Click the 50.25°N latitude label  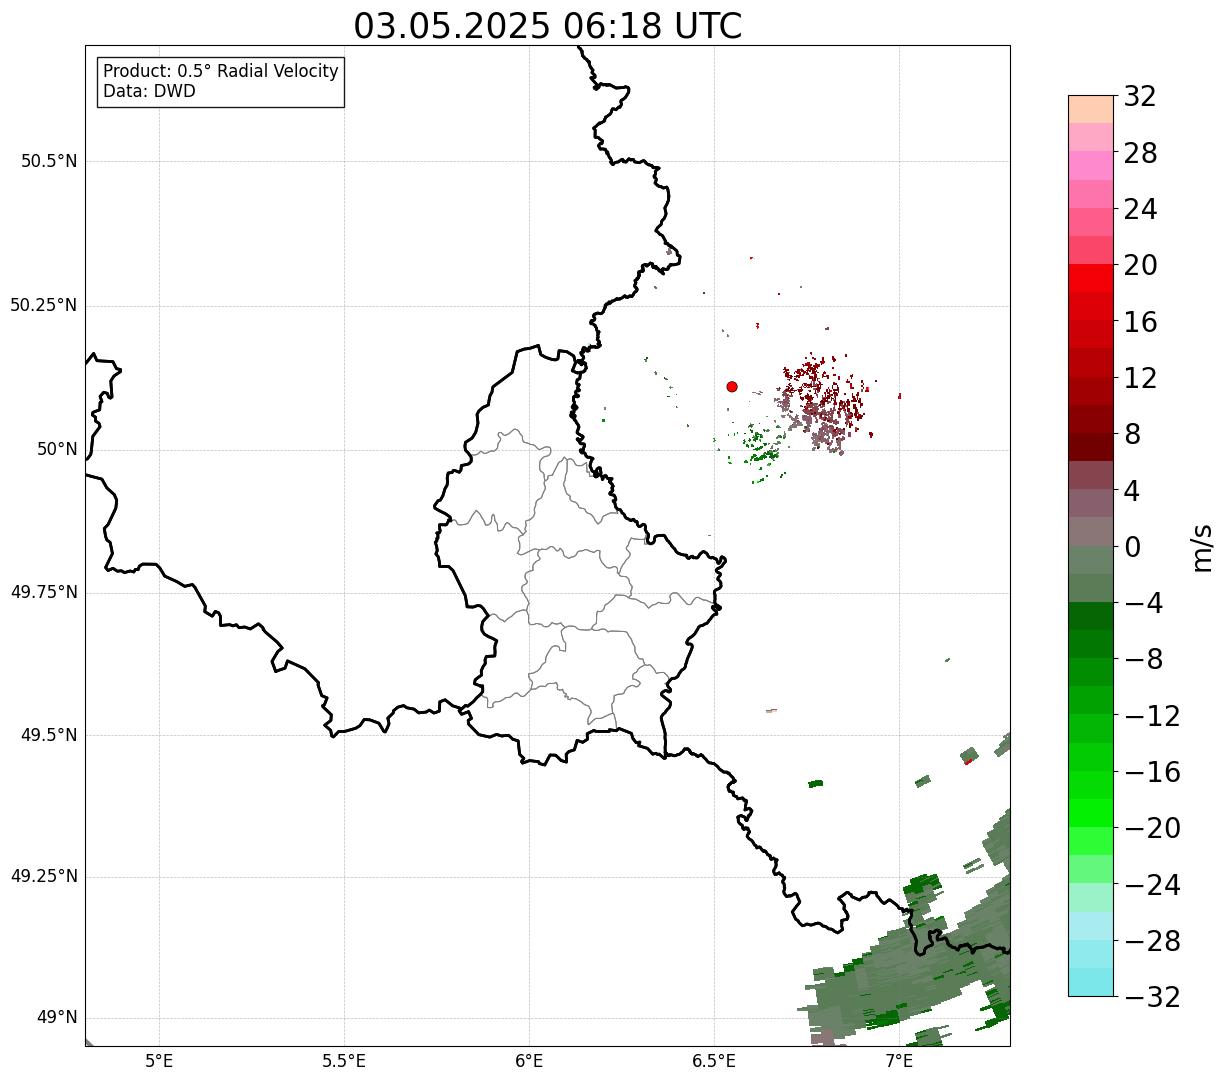(x=43, y=305)
